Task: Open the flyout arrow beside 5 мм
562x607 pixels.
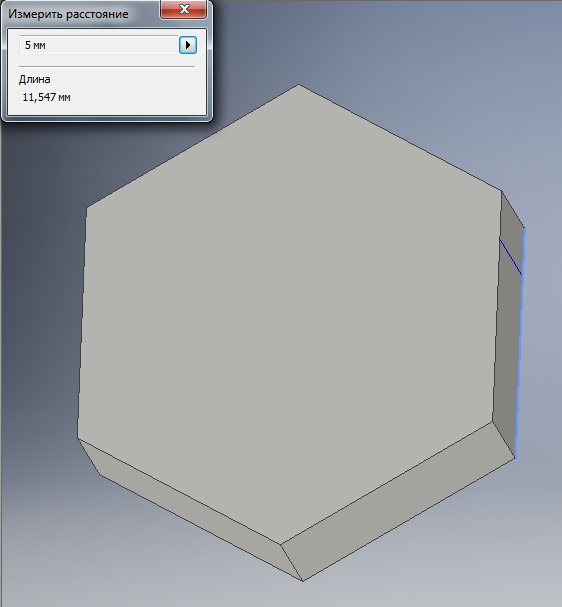Action: pos(188,45)
